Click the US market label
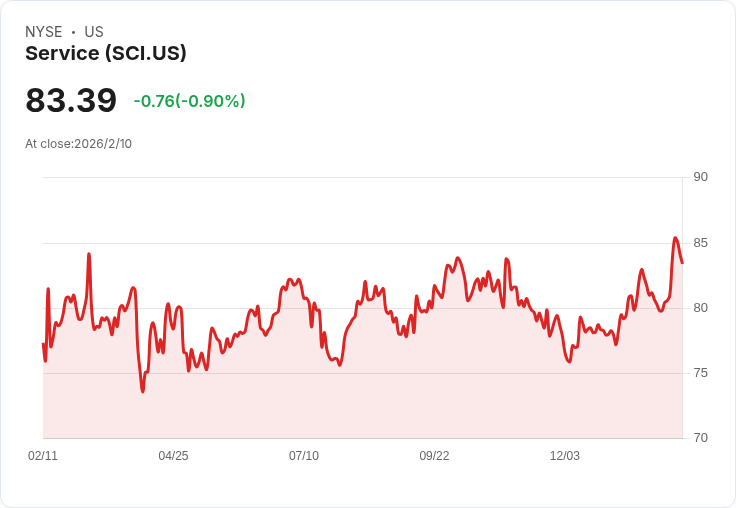 [94, 32]
